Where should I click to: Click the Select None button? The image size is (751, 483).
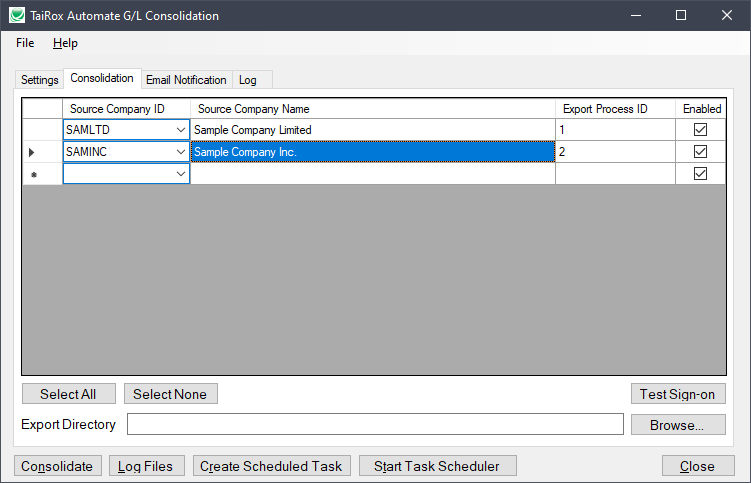click(171, 394)
